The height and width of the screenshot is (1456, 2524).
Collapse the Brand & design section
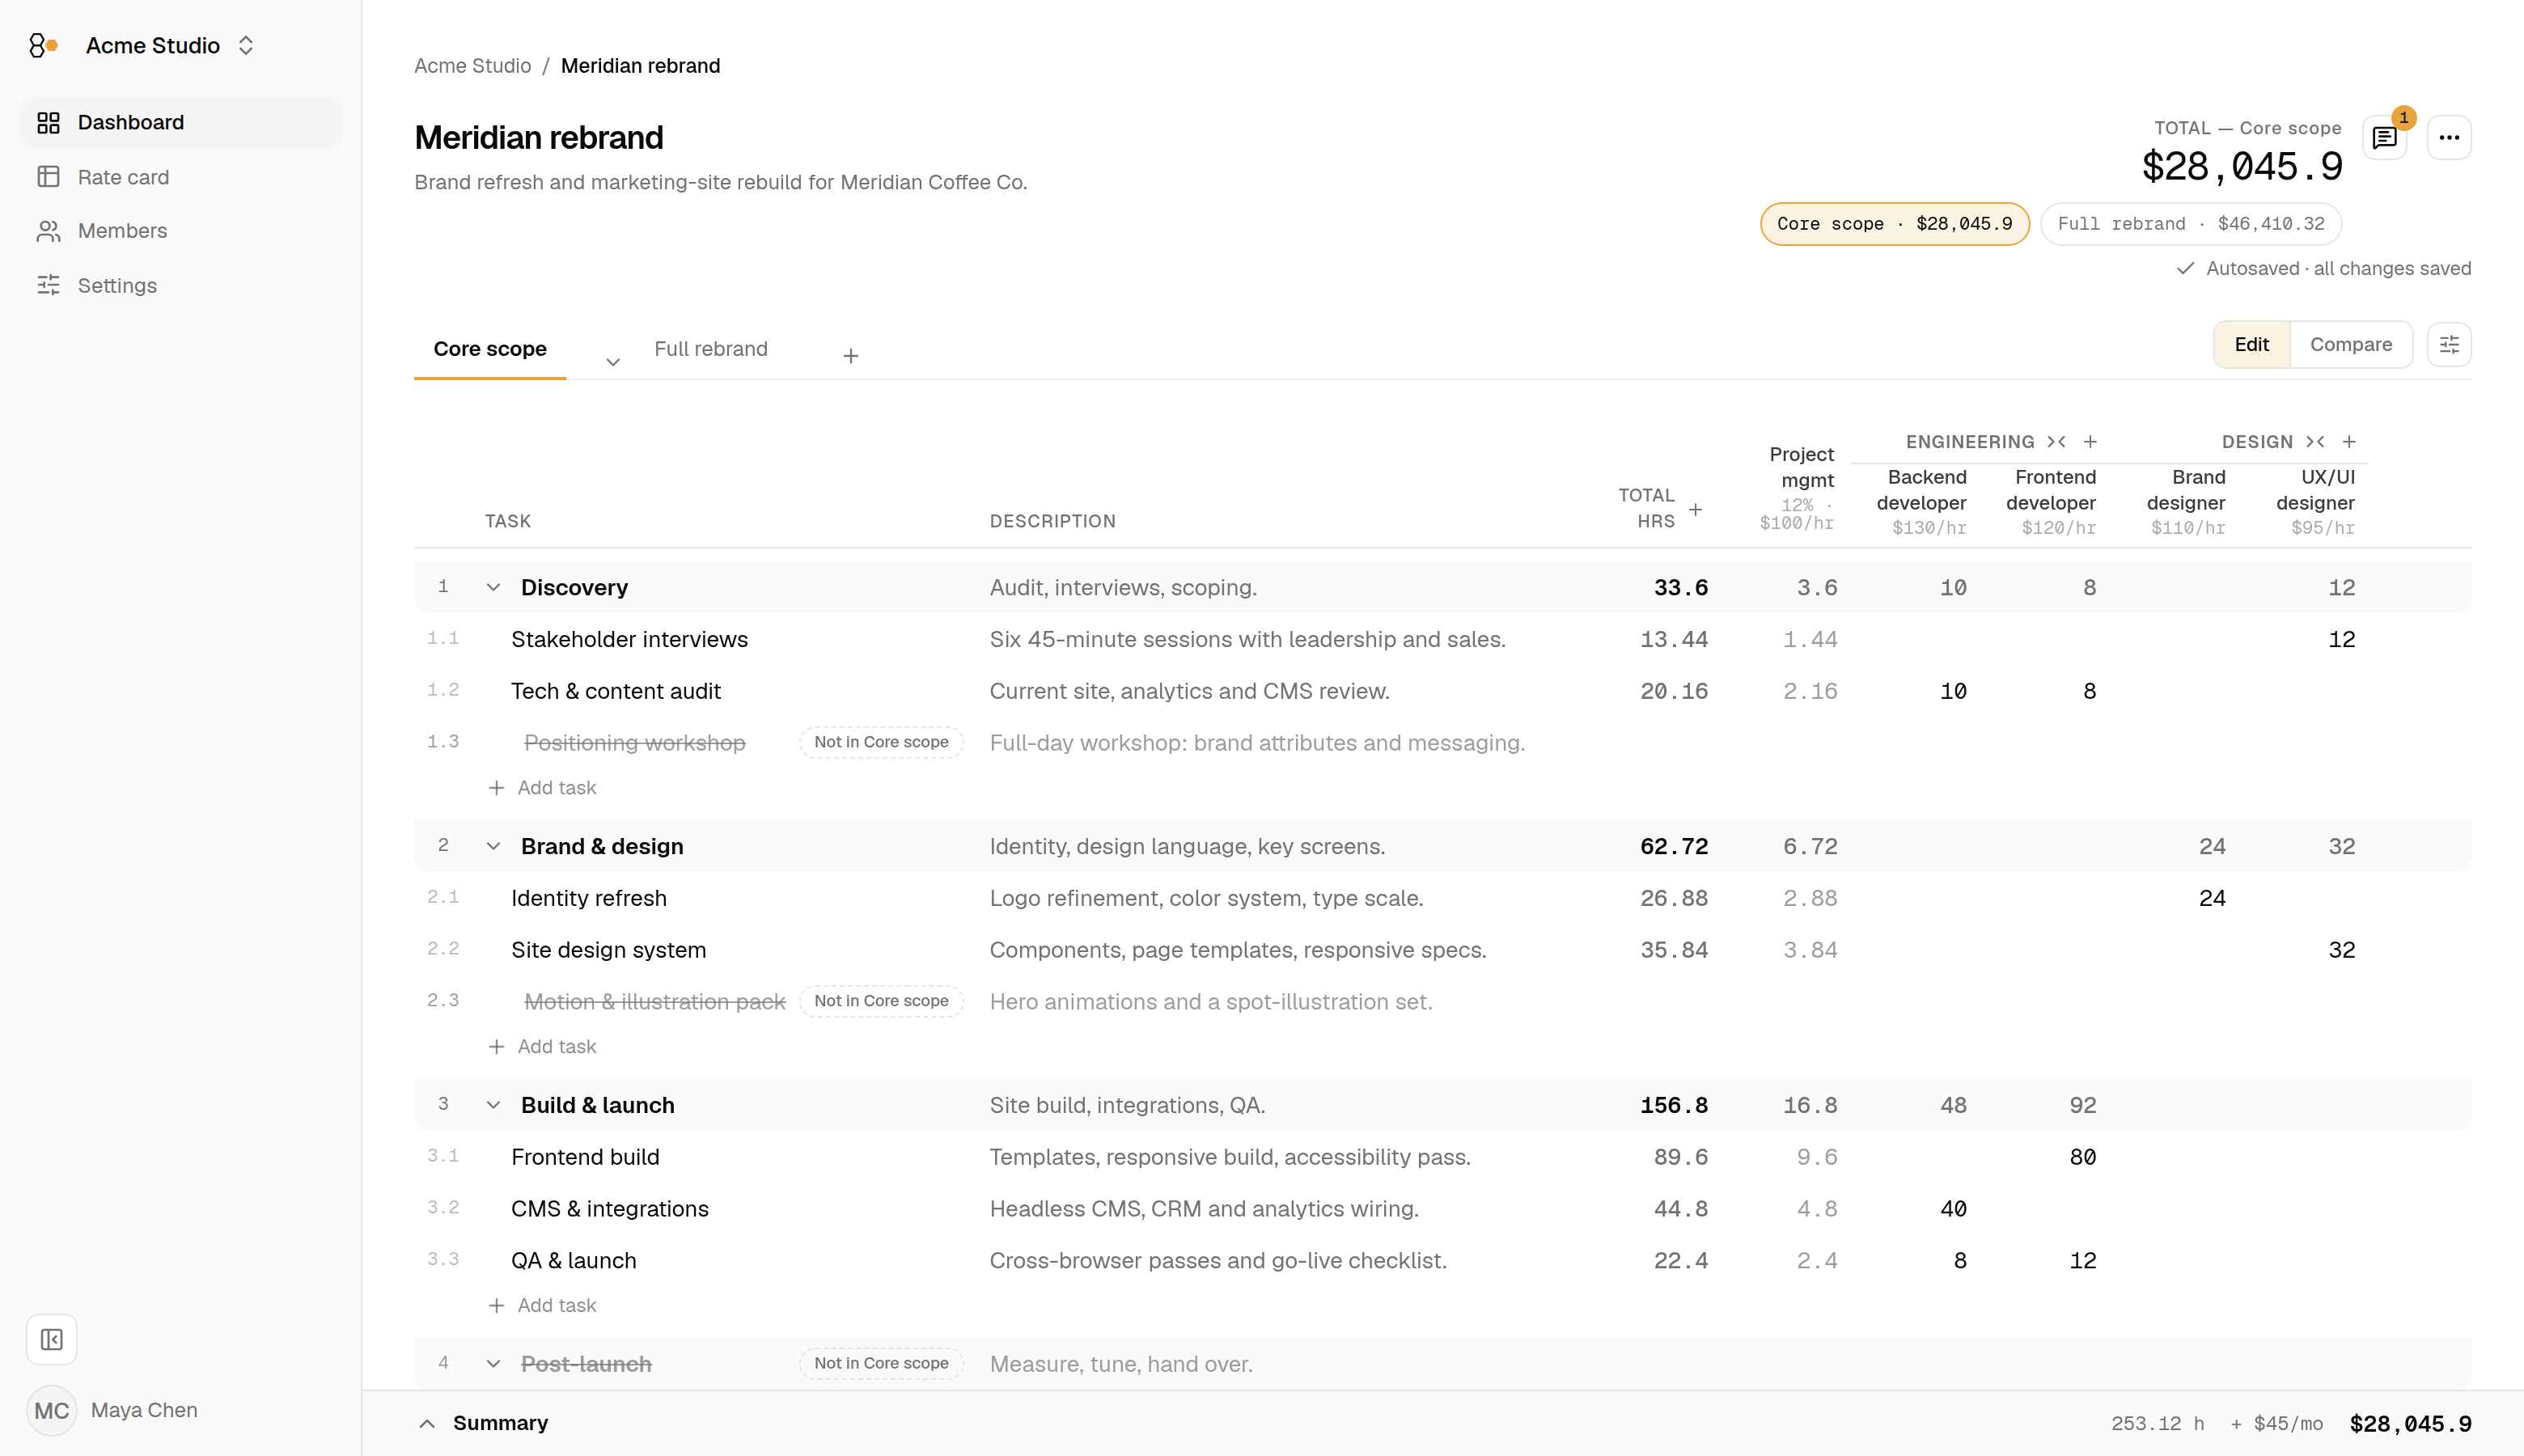click(x=493, y=846)
